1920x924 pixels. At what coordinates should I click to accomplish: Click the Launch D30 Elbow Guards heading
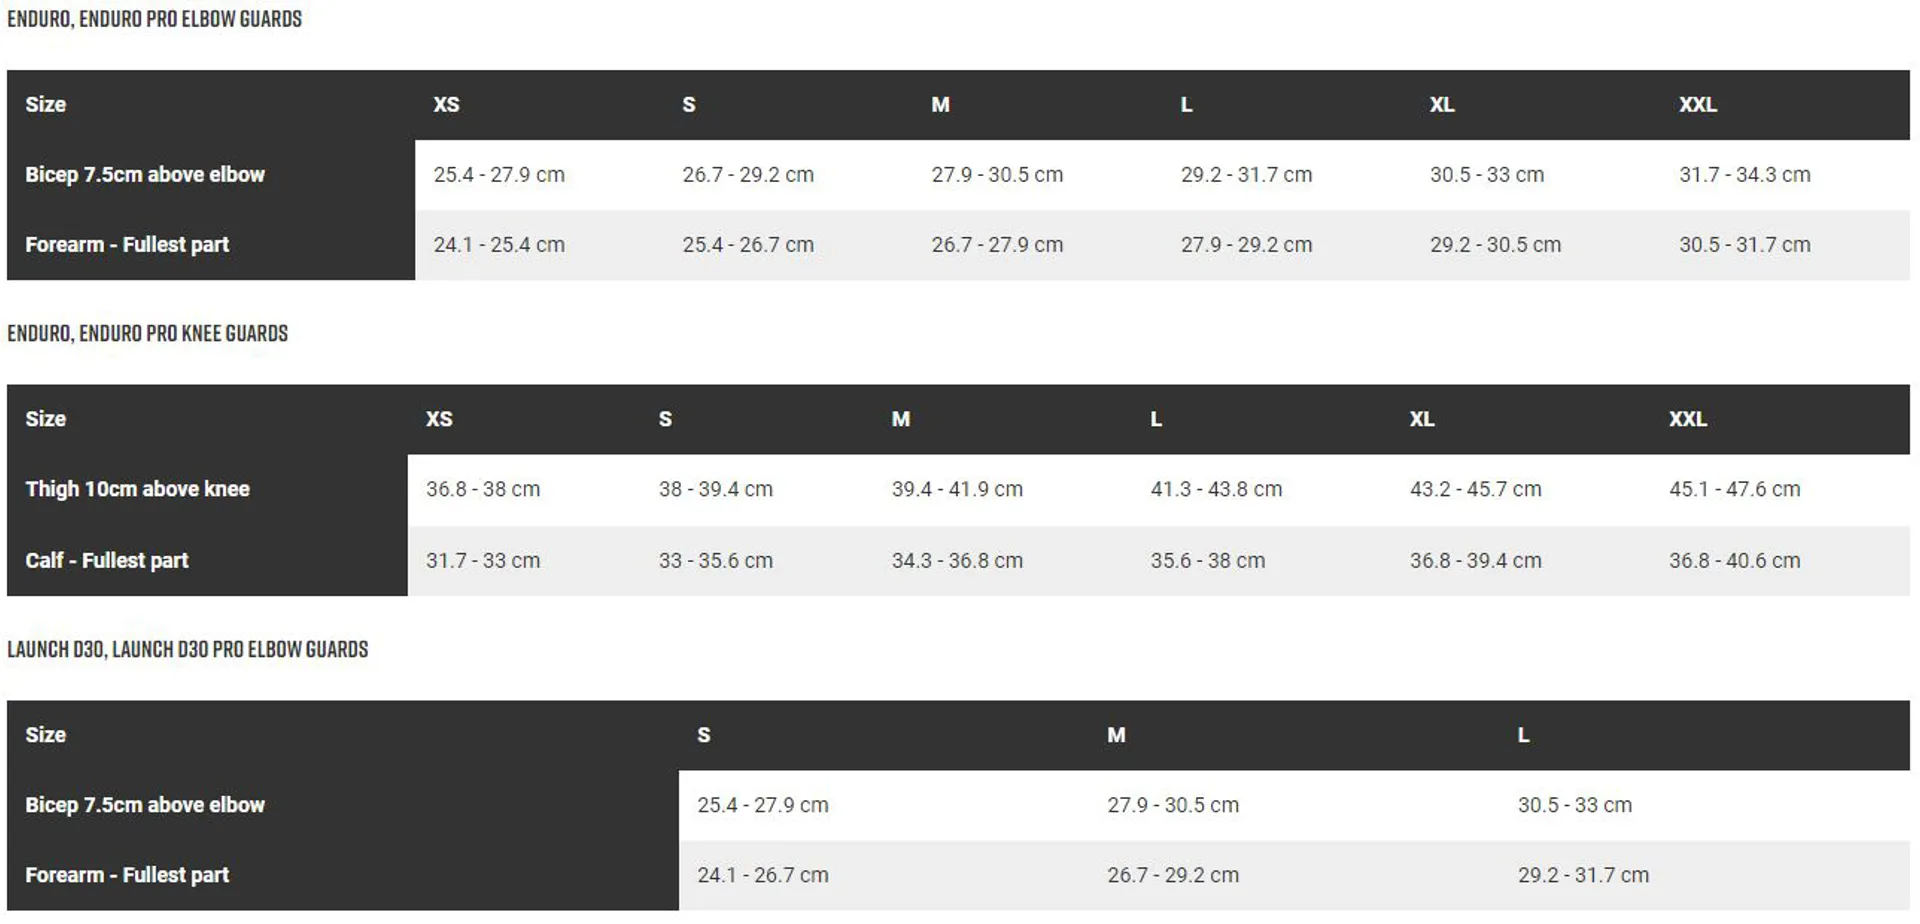tap(187, 650)
